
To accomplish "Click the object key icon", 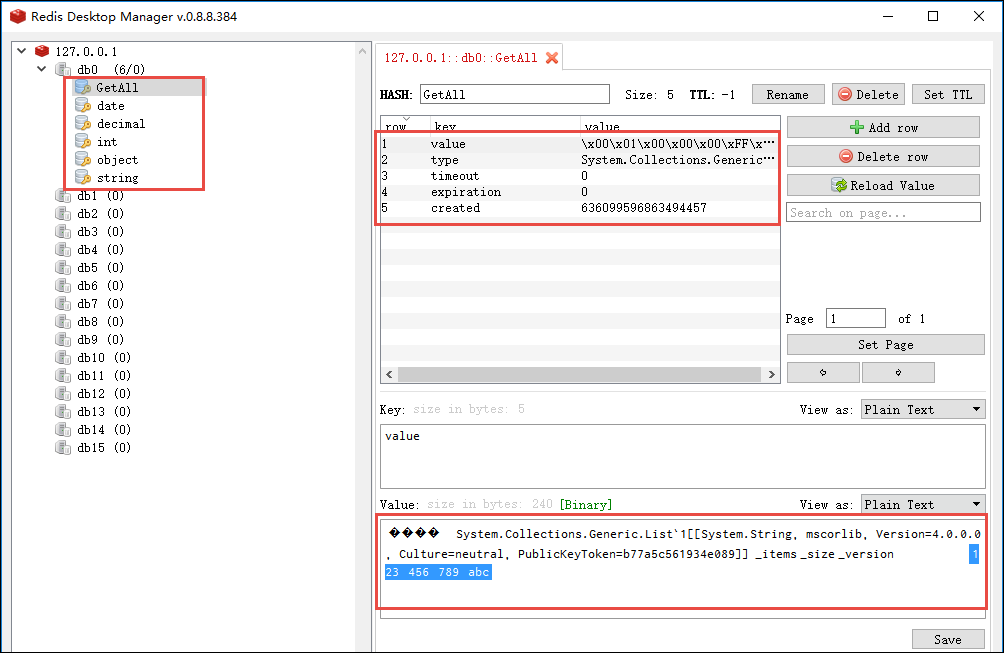I will click(x=83, y=159).
